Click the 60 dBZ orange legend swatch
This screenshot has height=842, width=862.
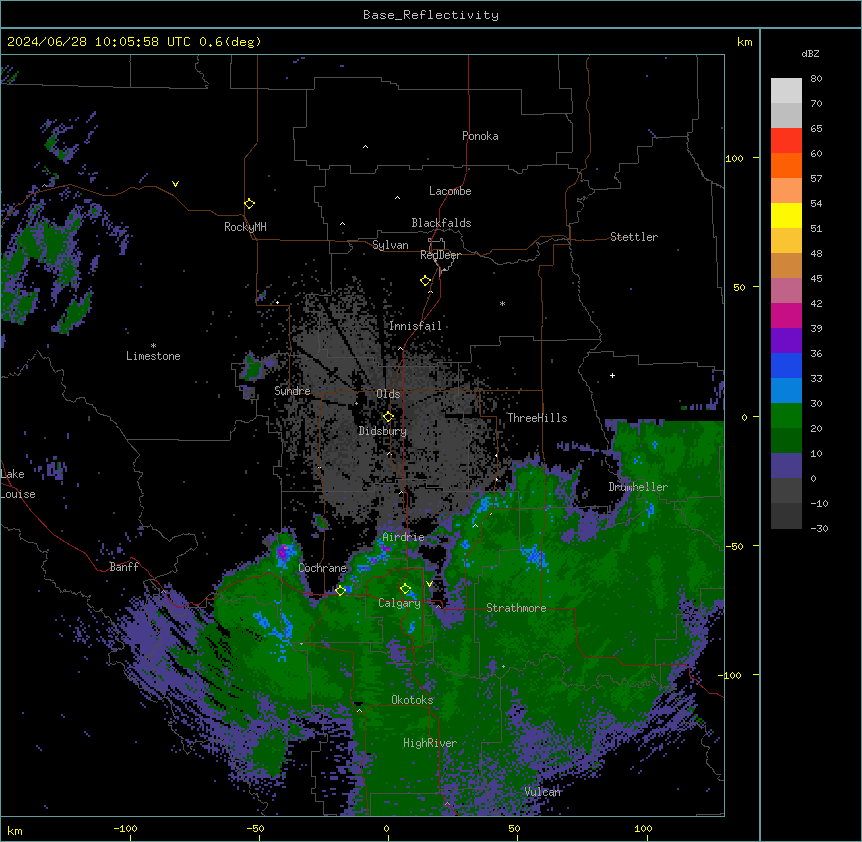pyautogui.click(x=786, y=165)
